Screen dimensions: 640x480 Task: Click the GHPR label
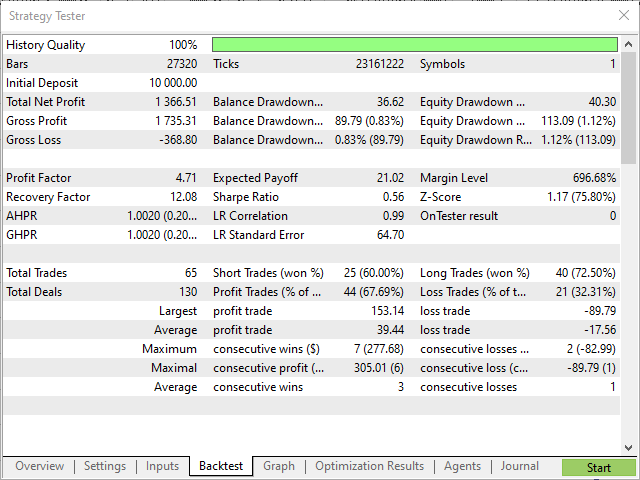coord(22,235)
